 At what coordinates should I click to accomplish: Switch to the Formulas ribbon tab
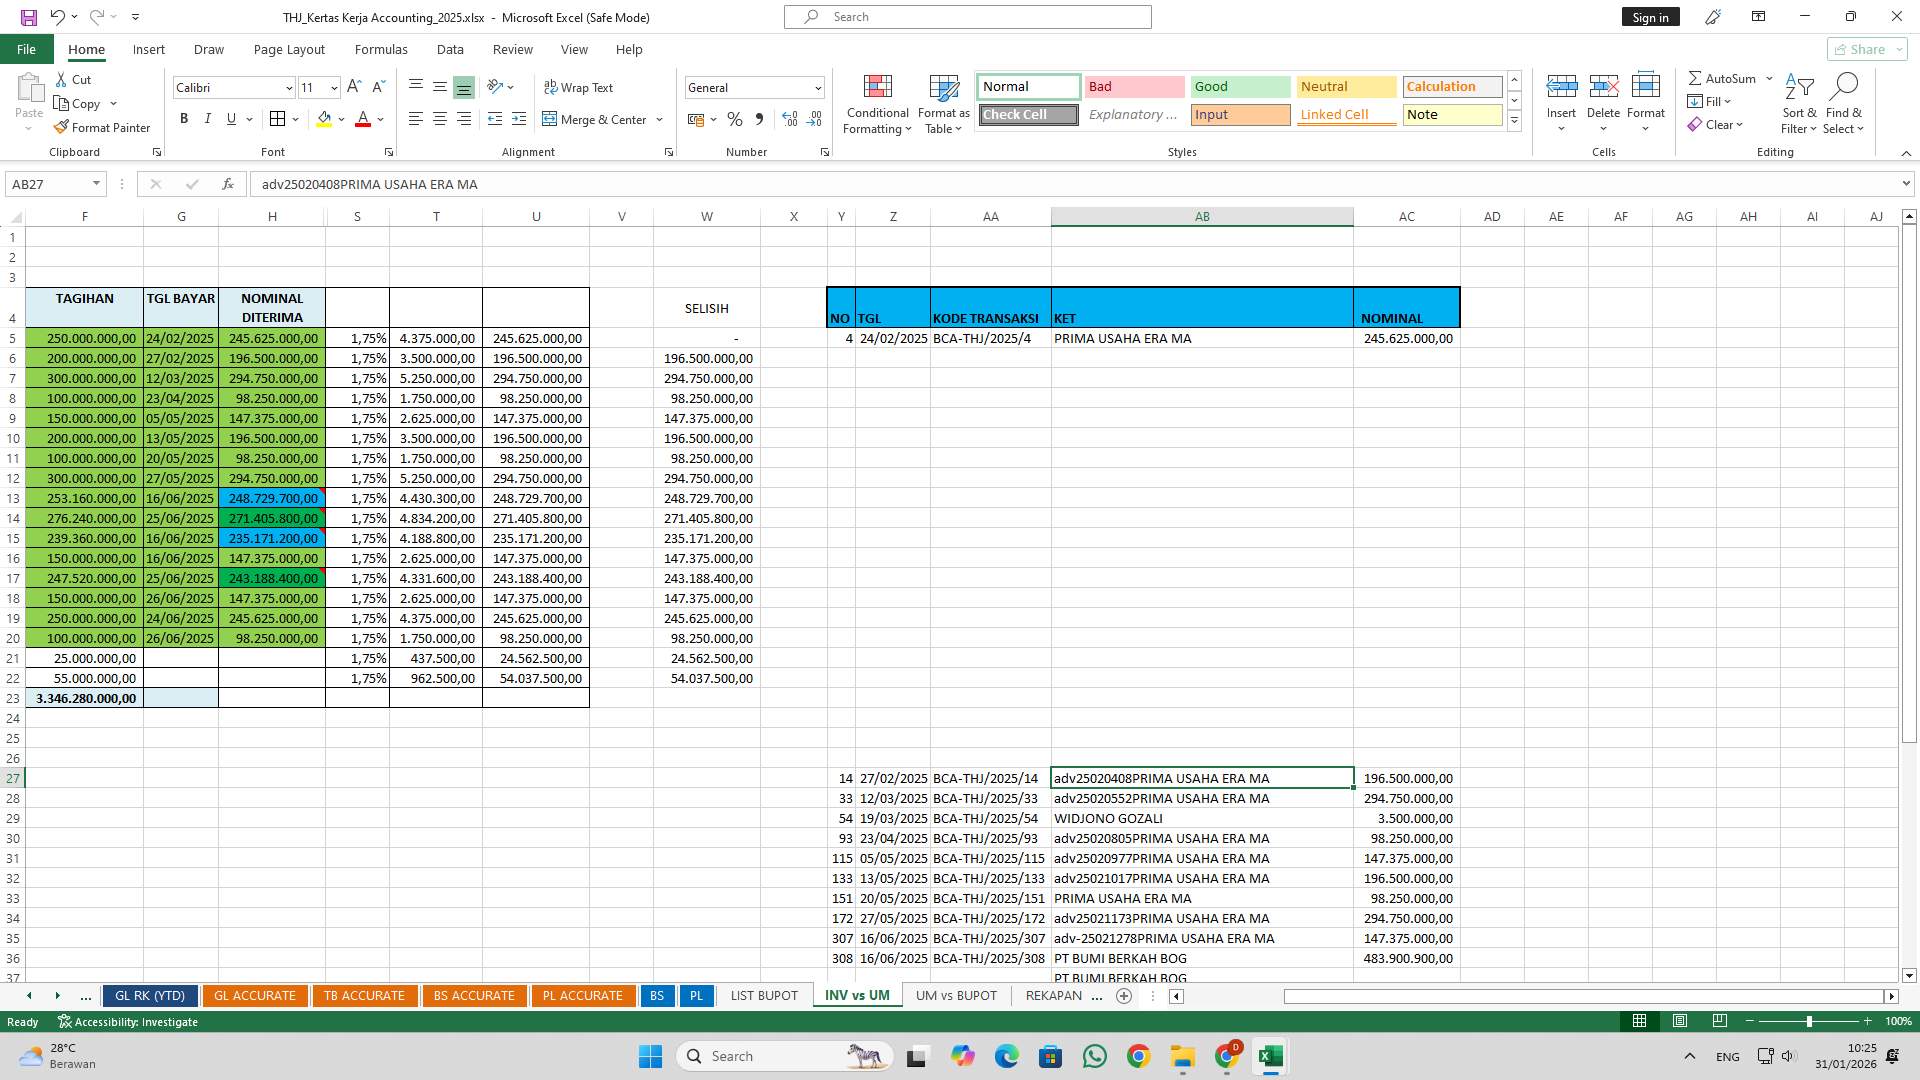(381, 49)
